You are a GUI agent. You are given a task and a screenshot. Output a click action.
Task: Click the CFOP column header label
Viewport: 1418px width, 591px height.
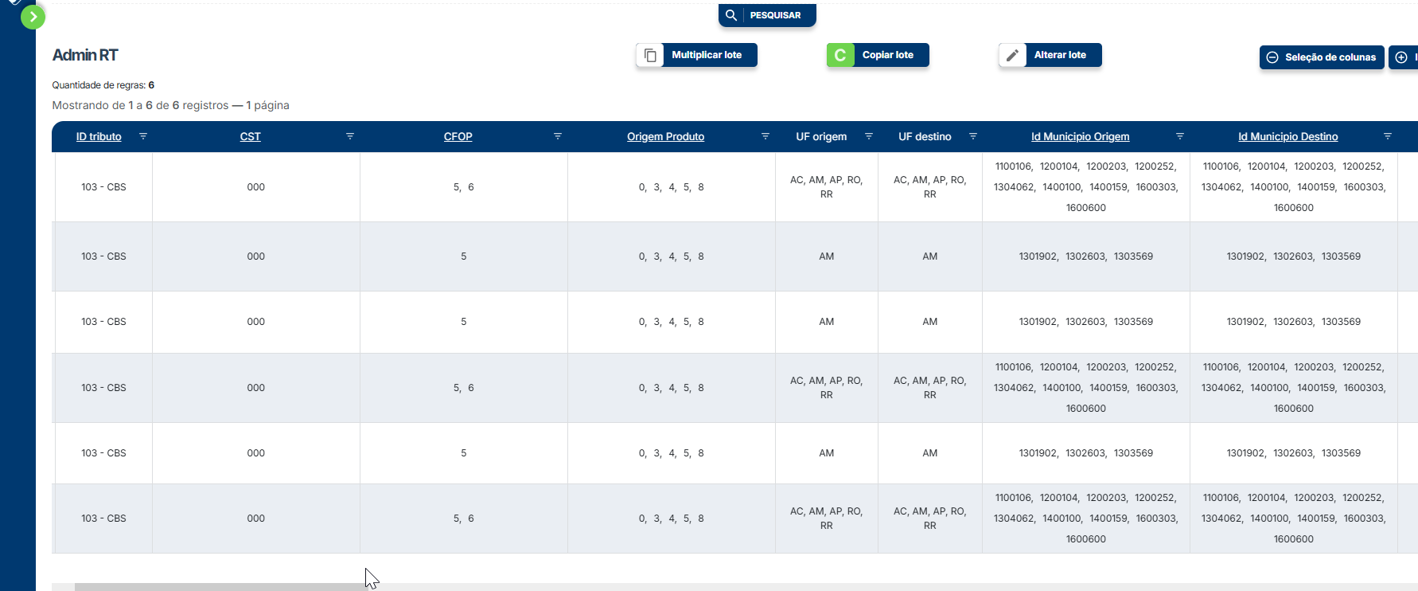[458, 137]
